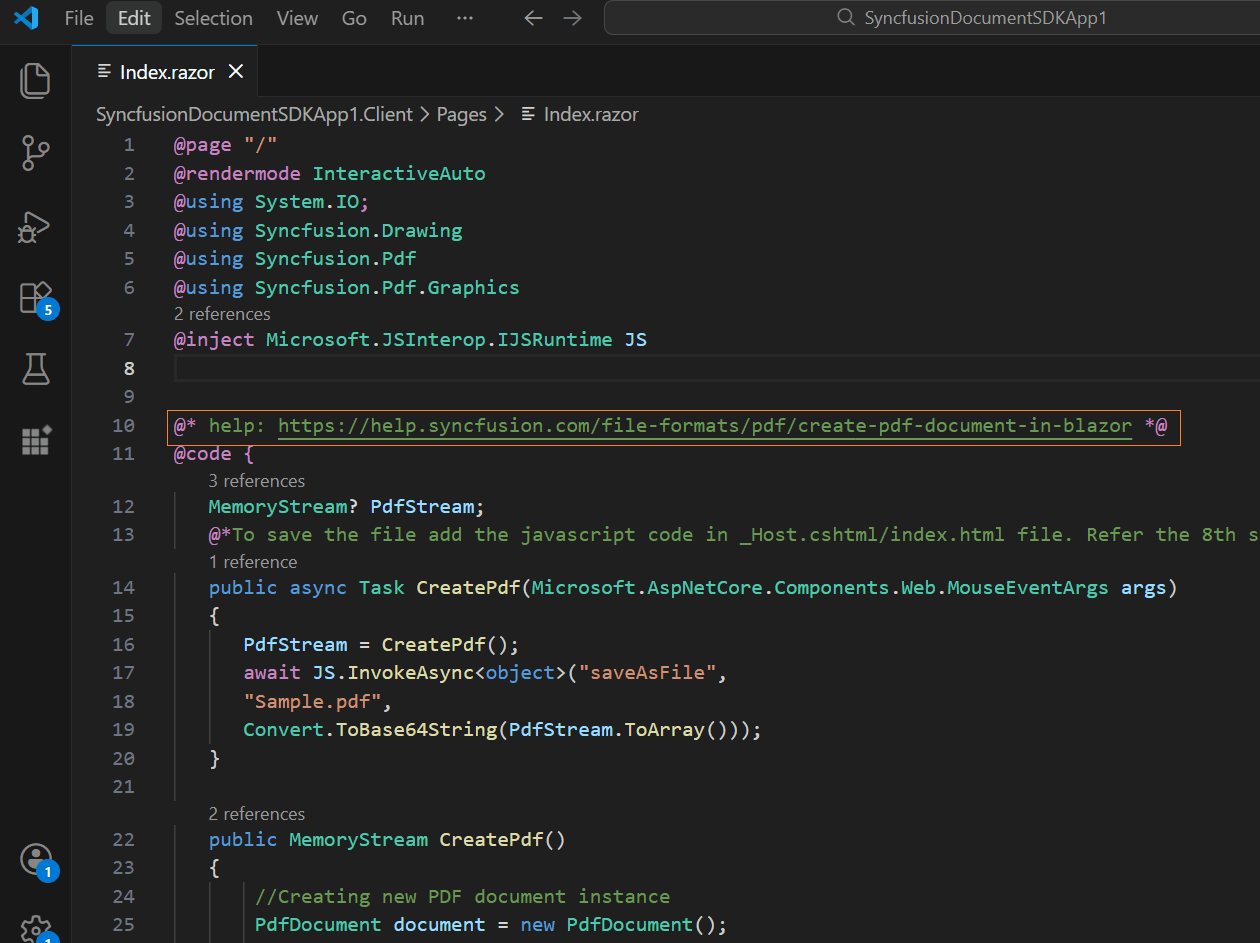Open the Source Control view
Screen dimensions: 1260x943
(35, 154)
